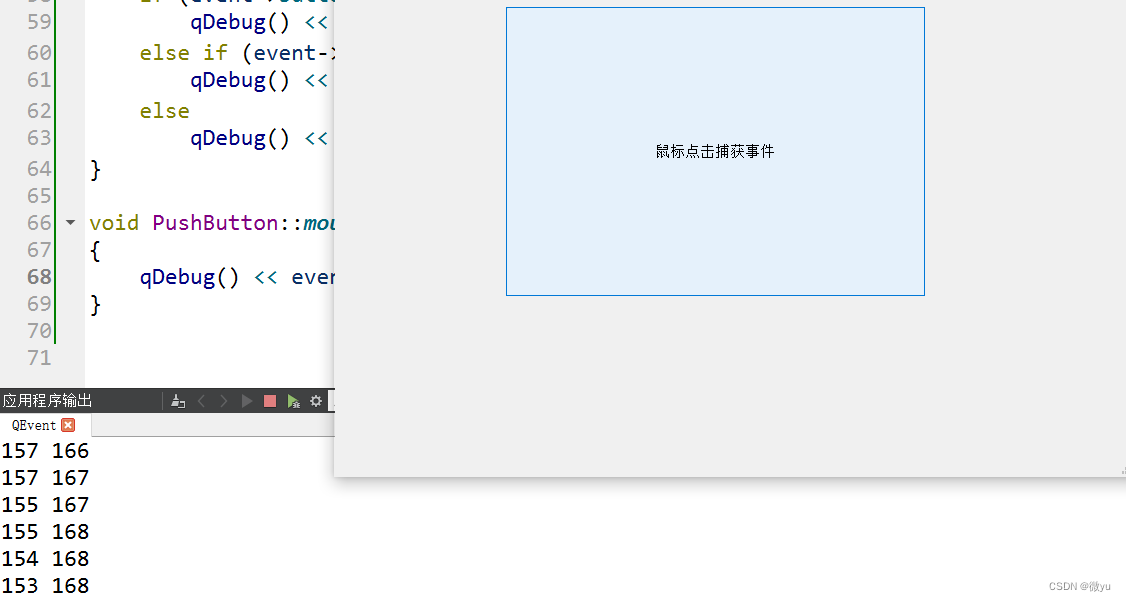Collapse the mousePressEvent function at line 66
Viewport: 1126px width, 601px height.
tap(69, 223)
